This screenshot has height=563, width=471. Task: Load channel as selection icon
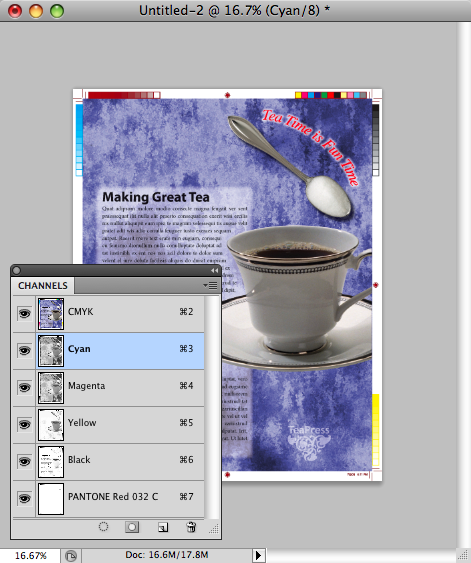(x=103, y=527)
